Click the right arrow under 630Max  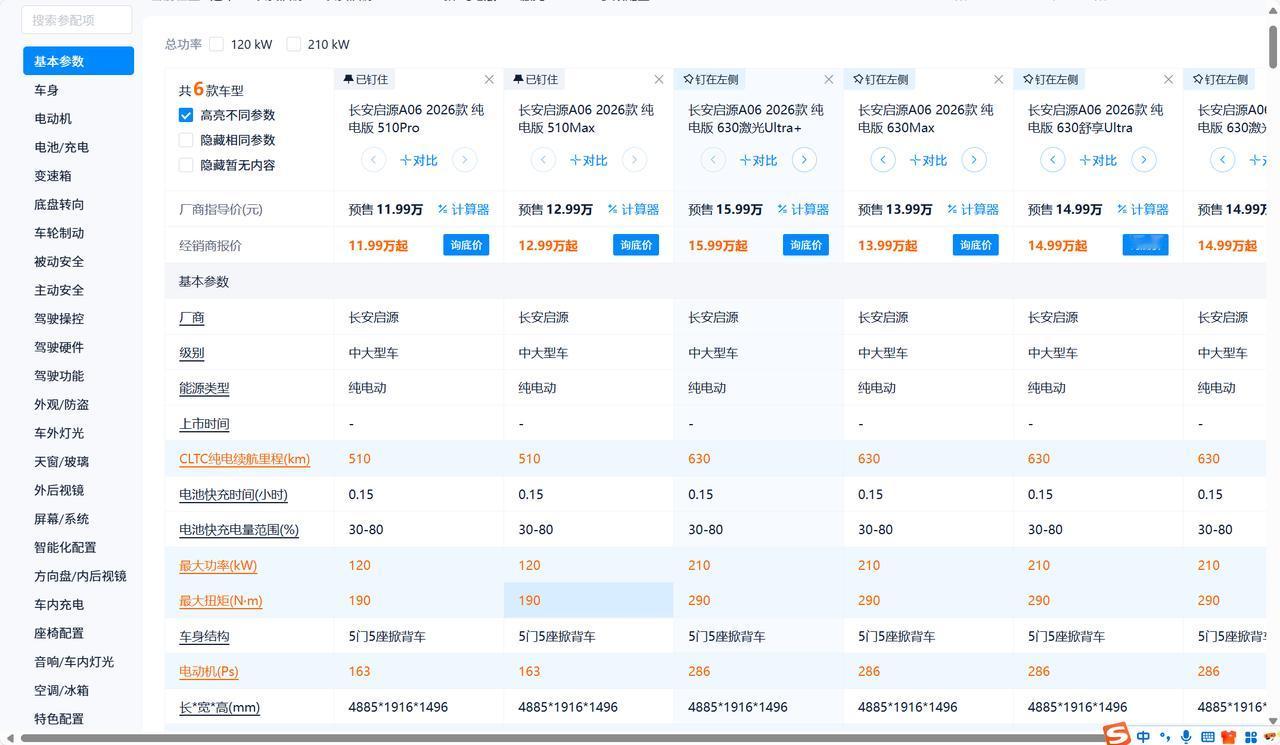pyautogui.click(x=974, y=159)
